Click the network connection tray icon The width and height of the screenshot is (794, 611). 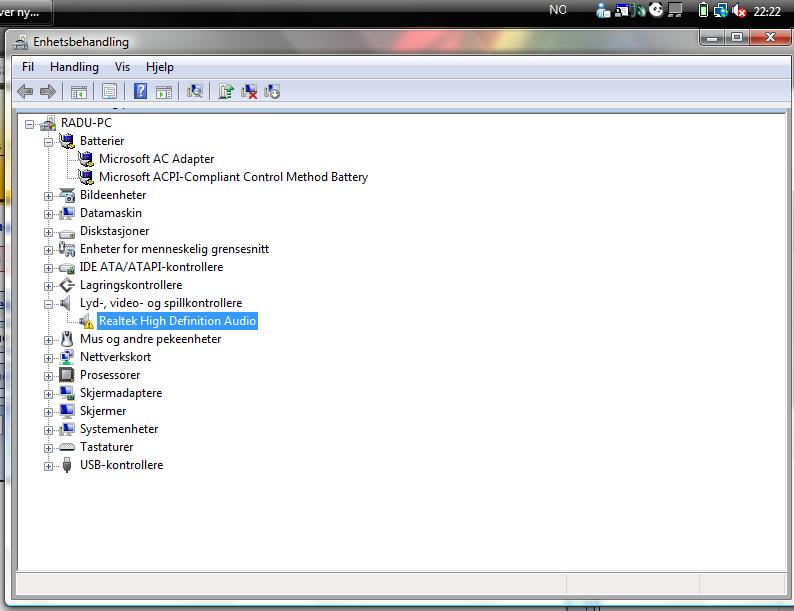721,10
